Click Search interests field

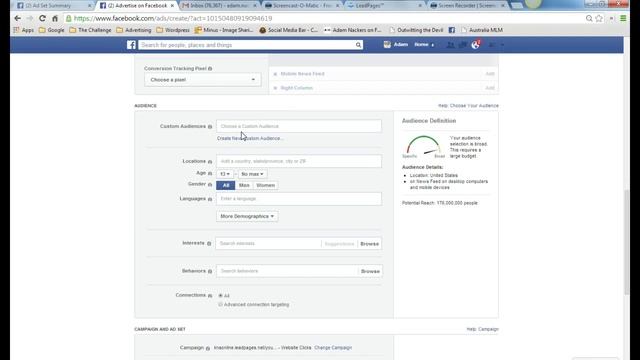268,244
